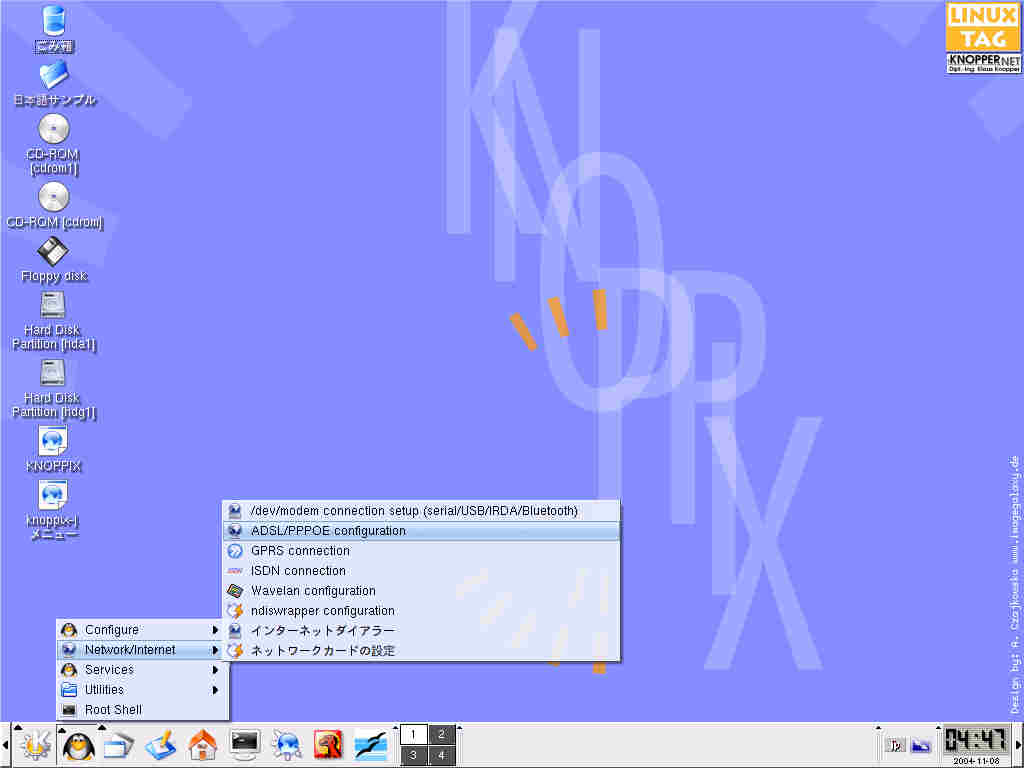Click the 04:47 digital clock
Screen dimensions: 1024x768
976,742
